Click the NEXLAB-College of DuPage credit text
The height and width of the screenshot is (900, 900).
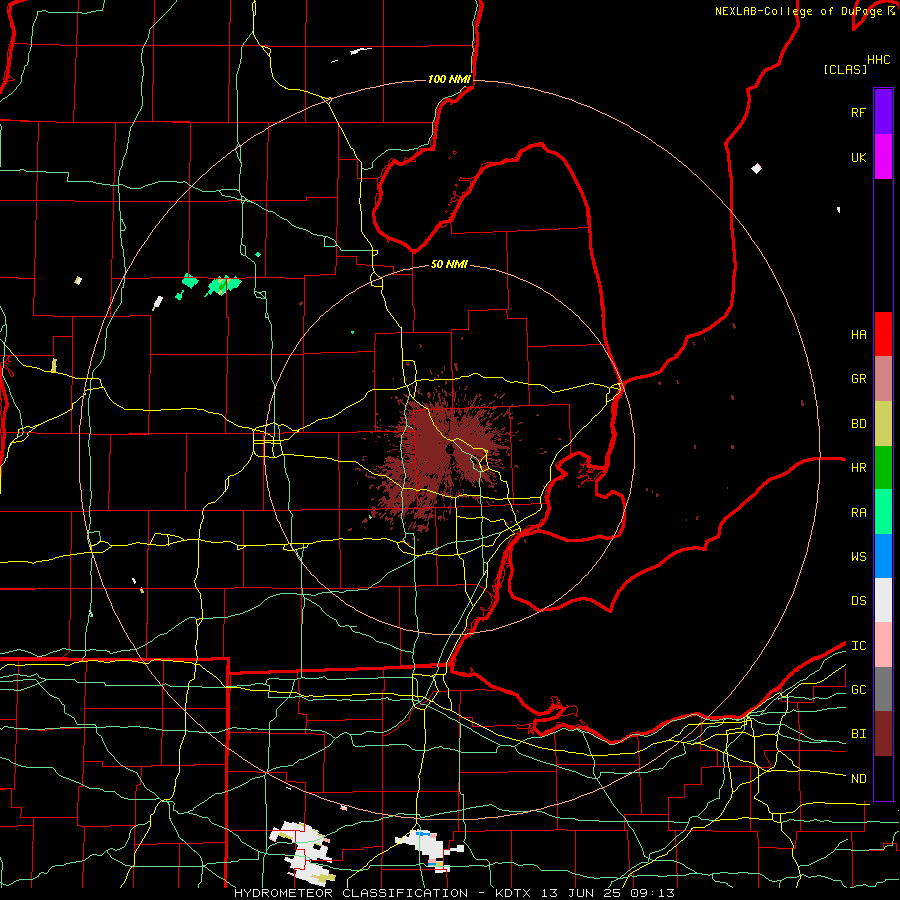coord(805,11)
